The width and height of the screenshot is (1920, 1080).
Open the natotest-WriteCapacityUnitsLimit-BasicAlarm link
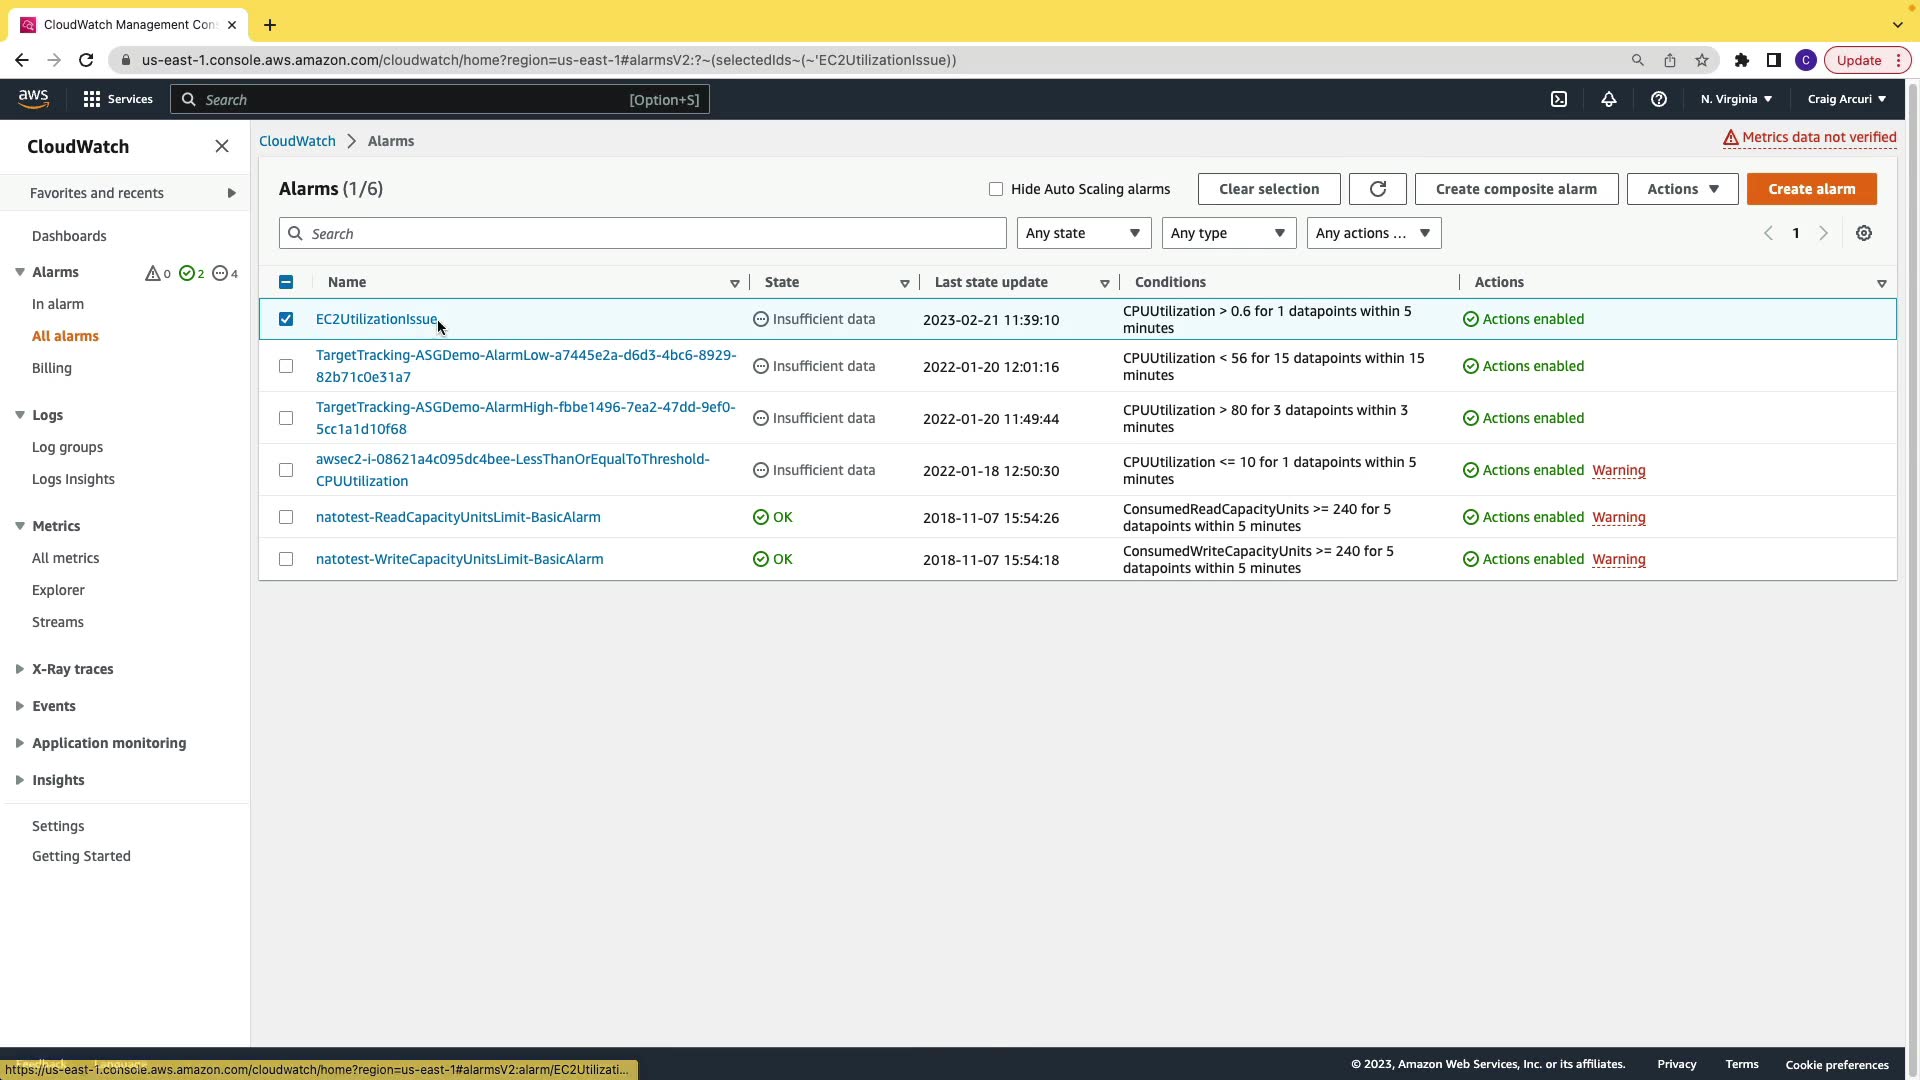pos(459,559)
